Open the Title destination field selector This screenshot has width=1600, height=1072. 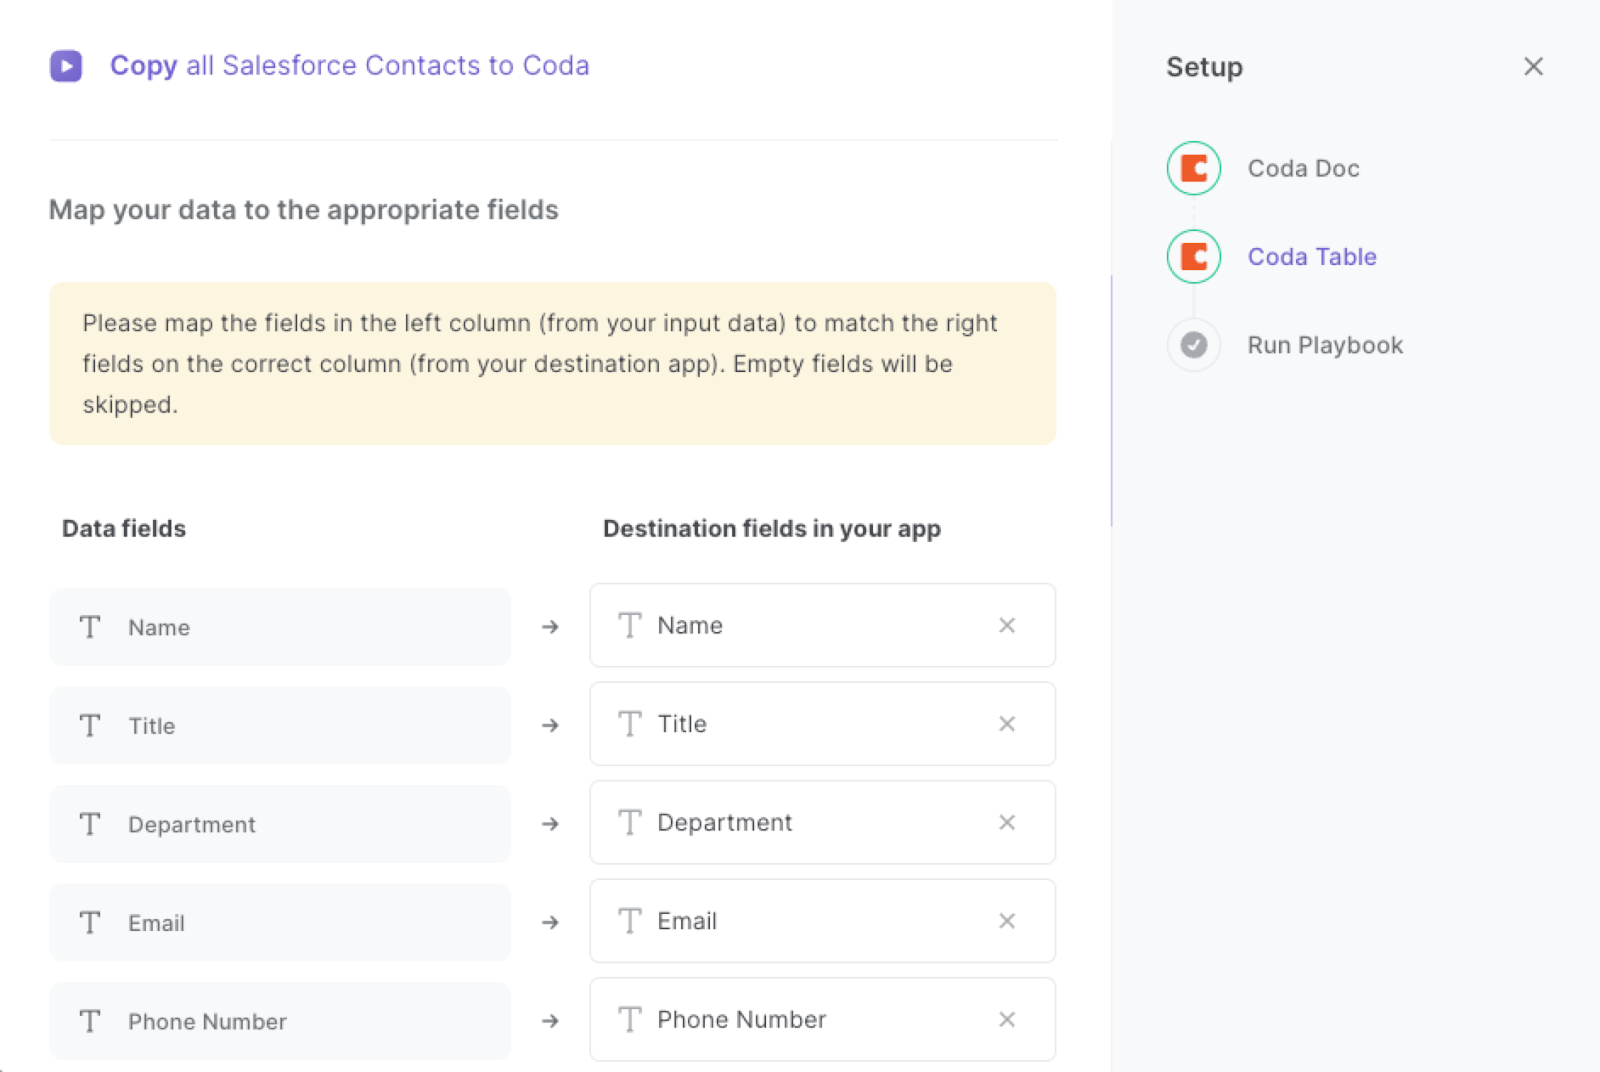822,724
